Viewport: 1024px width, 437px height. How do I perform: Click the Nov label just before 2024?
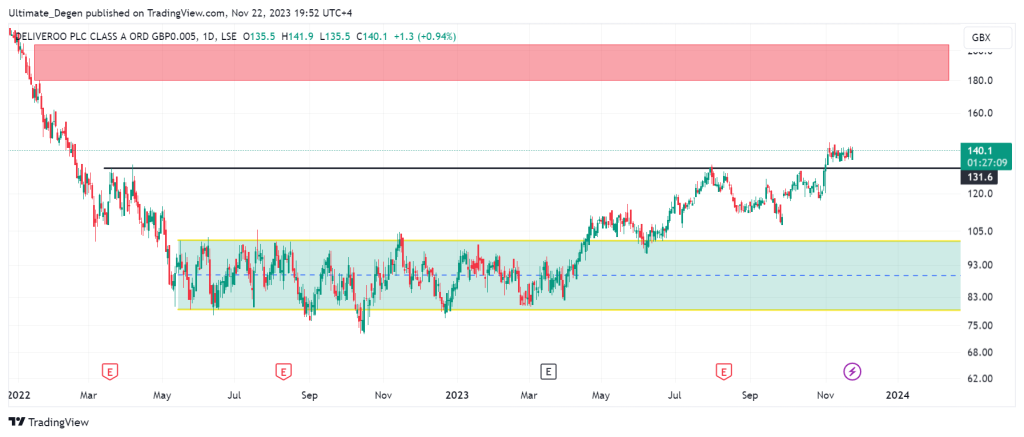pos(826,395)
